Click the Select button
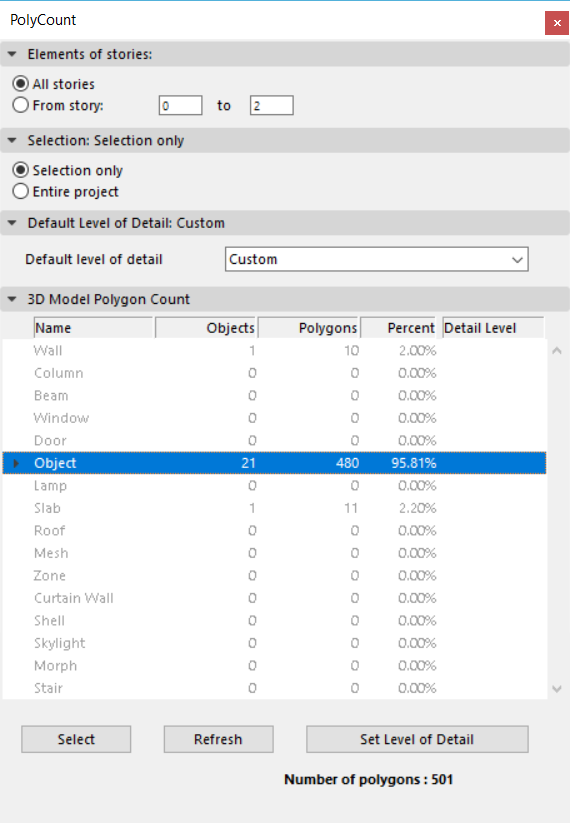 (x=76, y=739)
